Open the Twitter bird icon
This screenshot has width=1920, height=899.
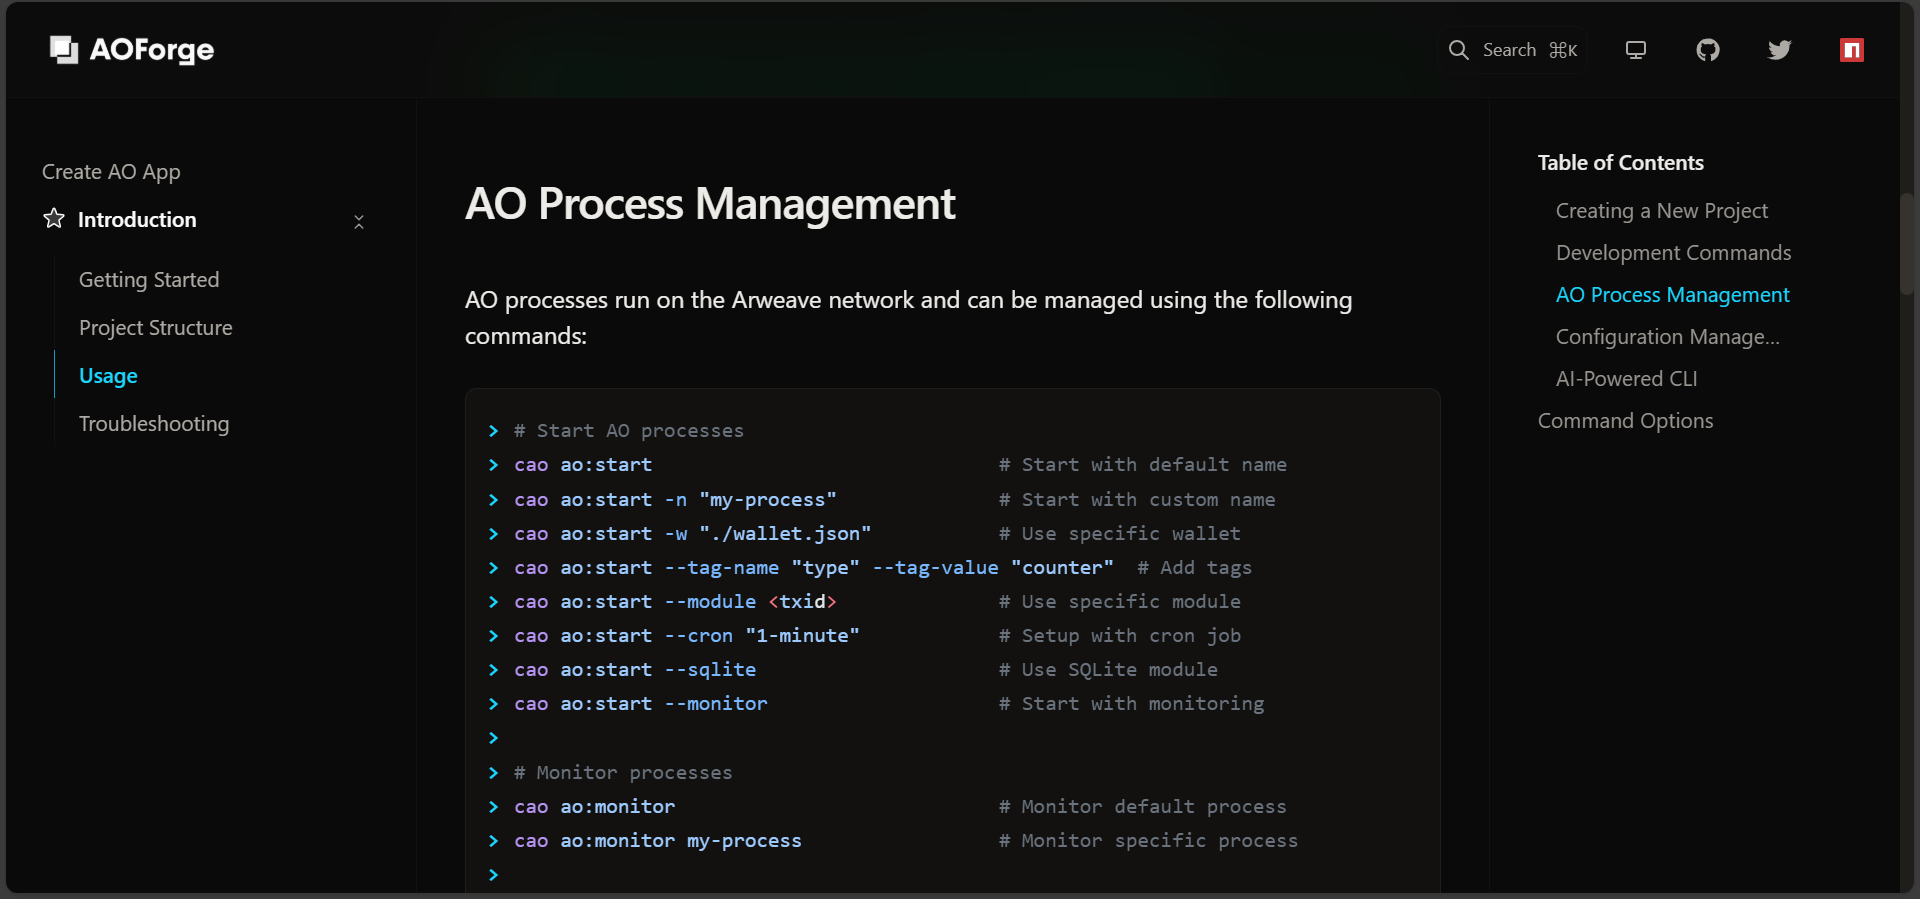[1780, 50]
